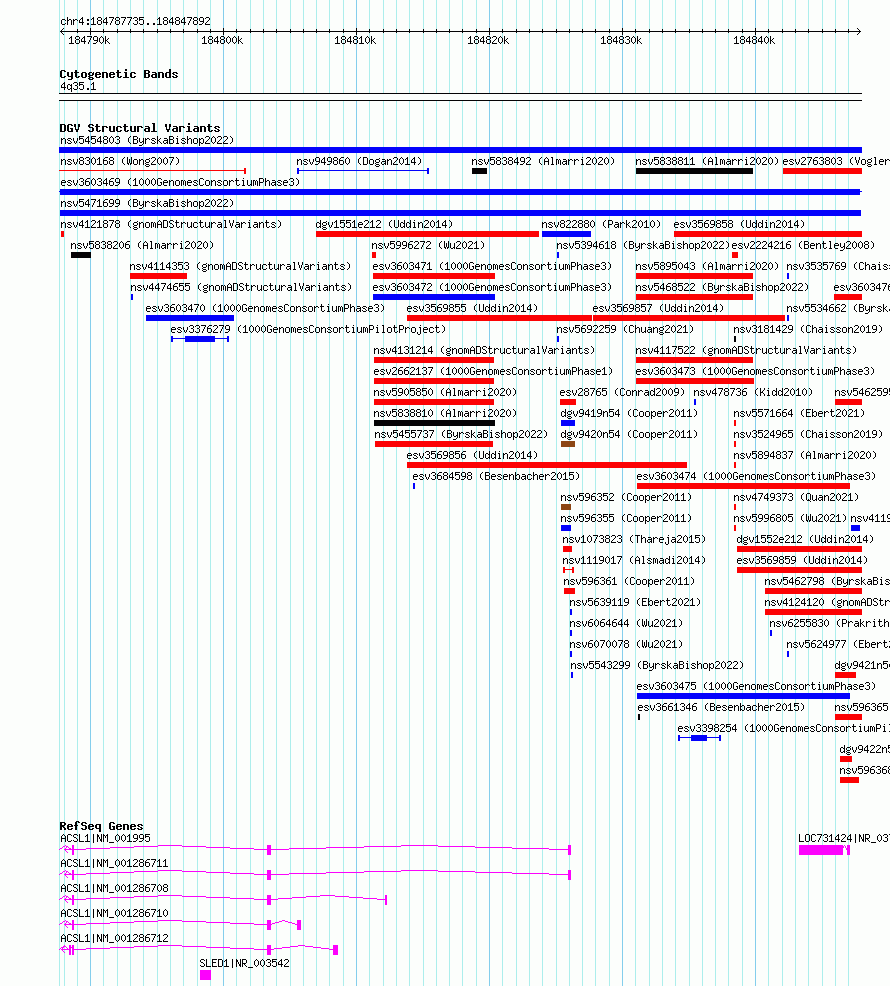Click ACSL1|NM_001286710 transcript label
Viewport: 890px width, 986px height.
114,913
